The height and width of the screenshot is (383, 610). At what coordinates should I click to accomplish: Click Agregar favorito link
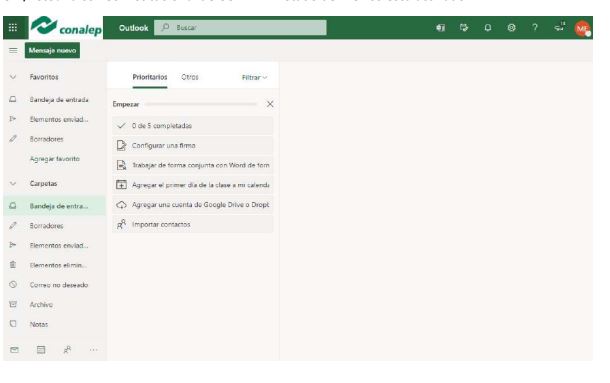tap(55, 159)
